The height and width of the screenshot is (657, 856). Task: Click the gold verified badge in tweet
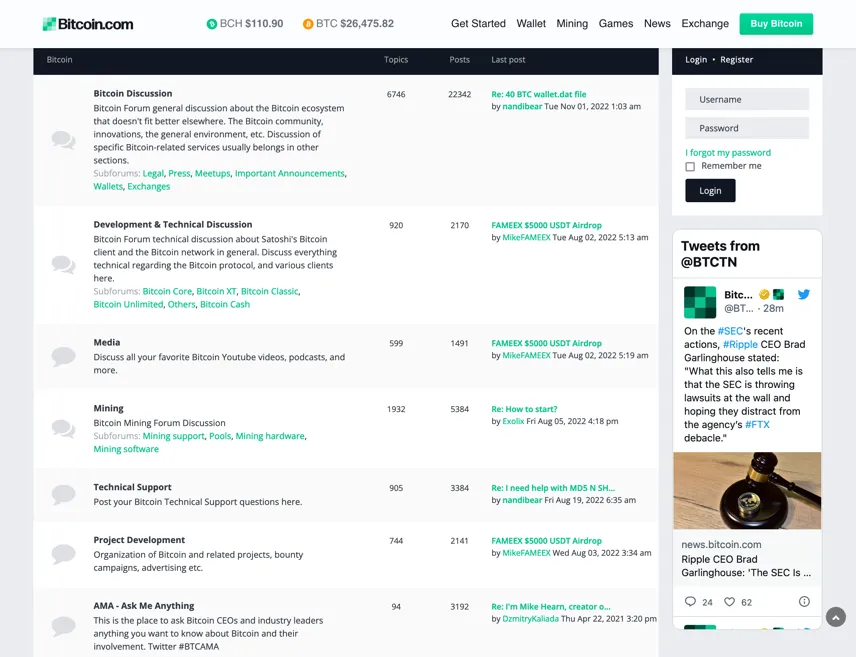764,294
